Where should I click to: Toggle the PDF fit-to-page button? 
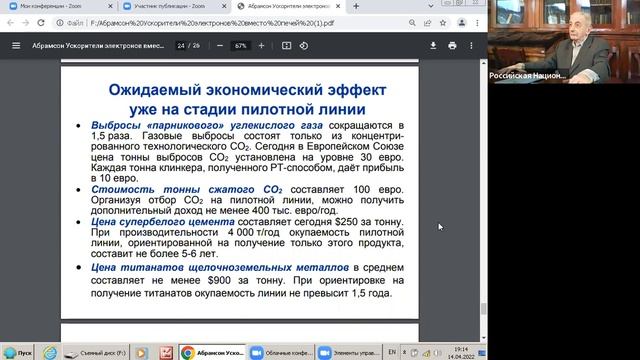287,46
